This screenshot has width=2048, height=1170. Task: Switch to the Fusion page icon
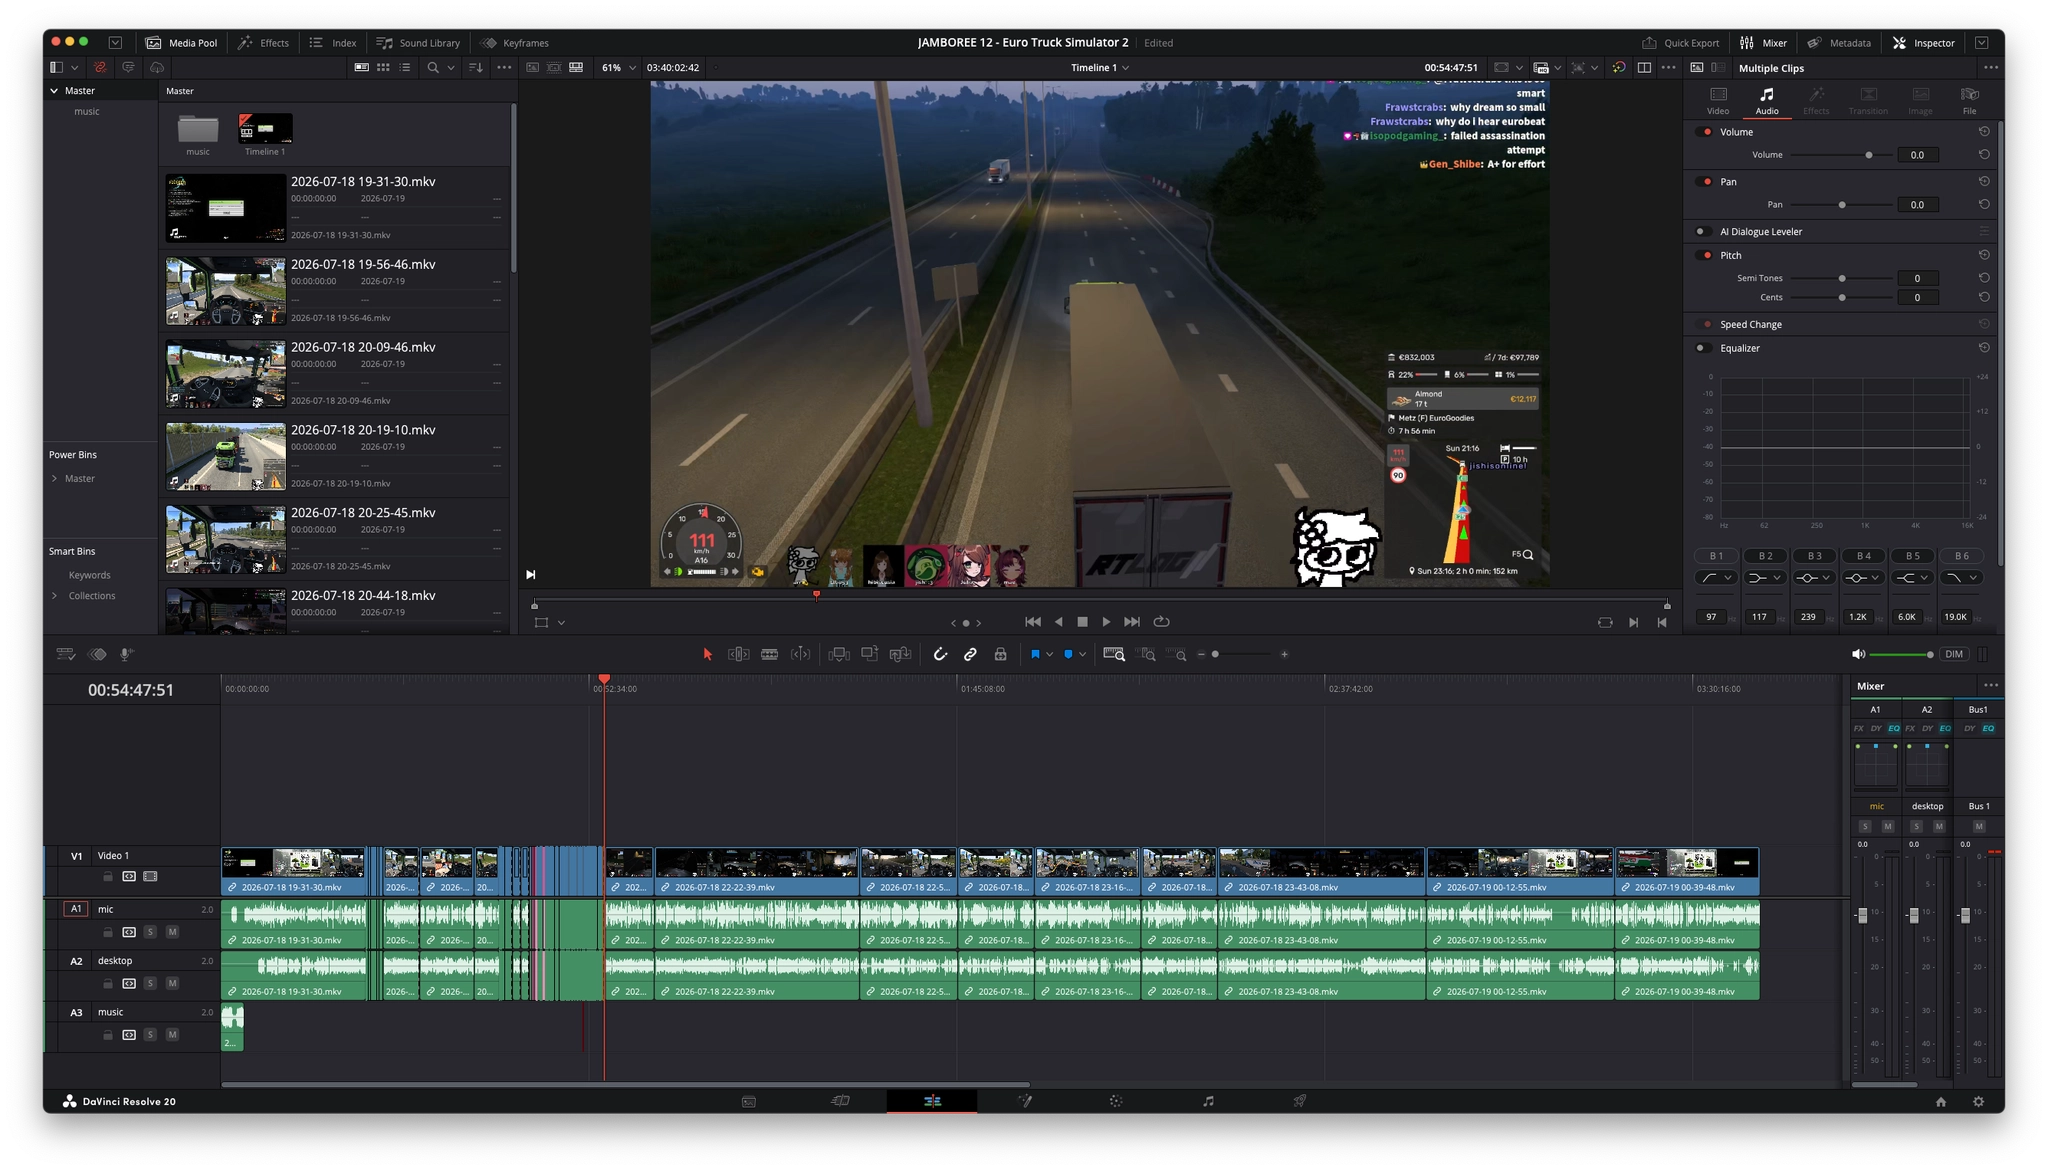pyautogui.click(x=1025, y=1101)
